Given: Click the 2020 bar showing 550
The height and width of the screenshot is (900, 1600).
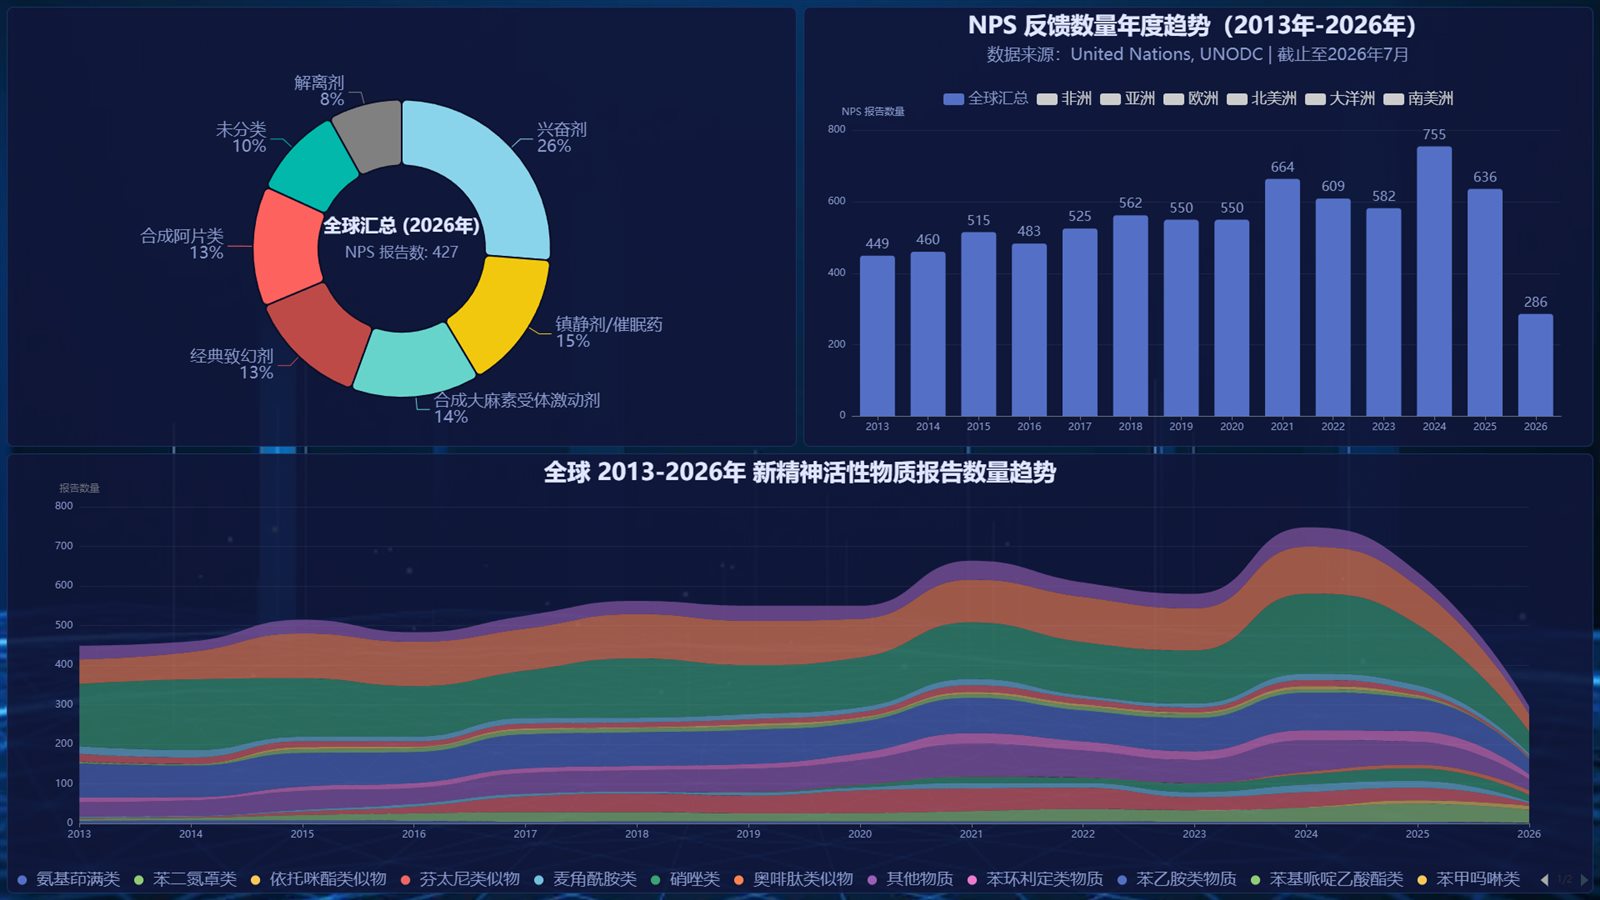Looking at the screenshot, I should (x=1232, y=318).
